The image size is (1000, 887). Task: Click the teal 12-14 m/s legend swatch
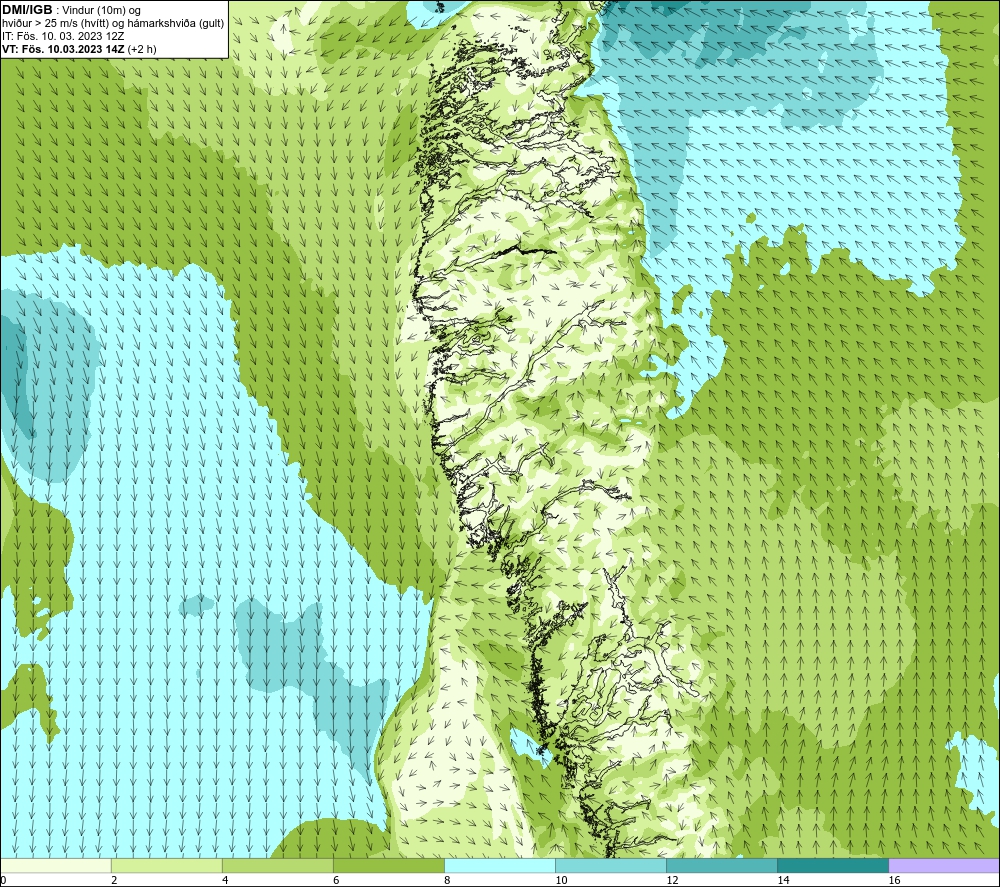pos(721,866)
